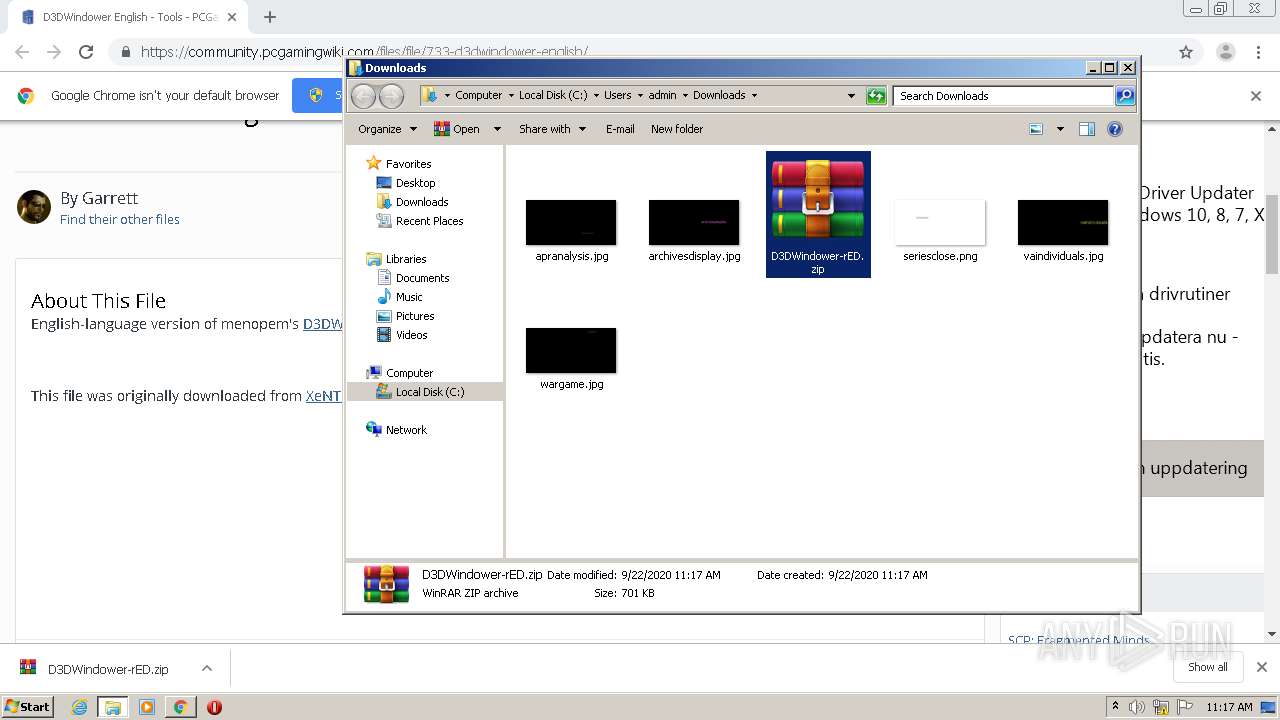
Task: Click Chrome icon in taskbar
Action: pos(180,707)
